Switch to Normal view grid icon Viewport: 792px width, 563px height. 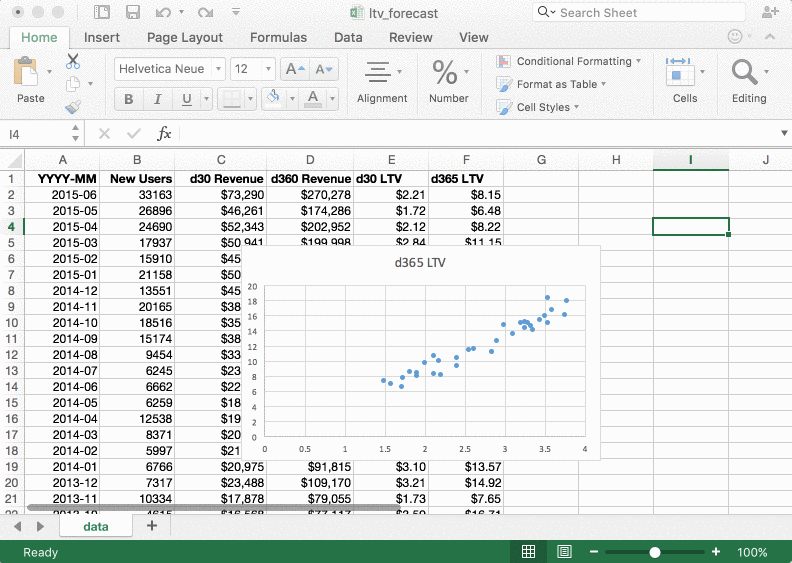coord(528,552)
